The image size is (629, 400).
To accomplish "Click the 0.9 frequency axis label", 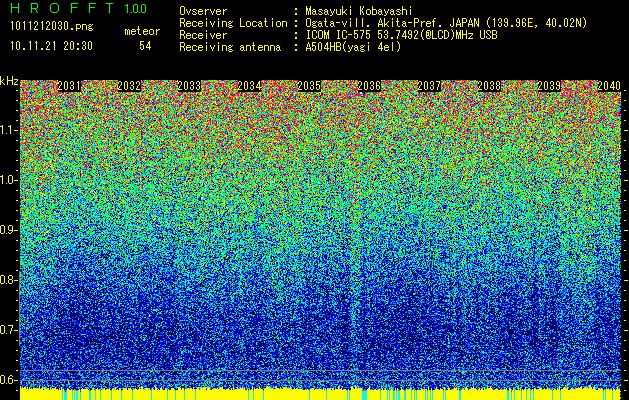I will [x=9, y=230].
